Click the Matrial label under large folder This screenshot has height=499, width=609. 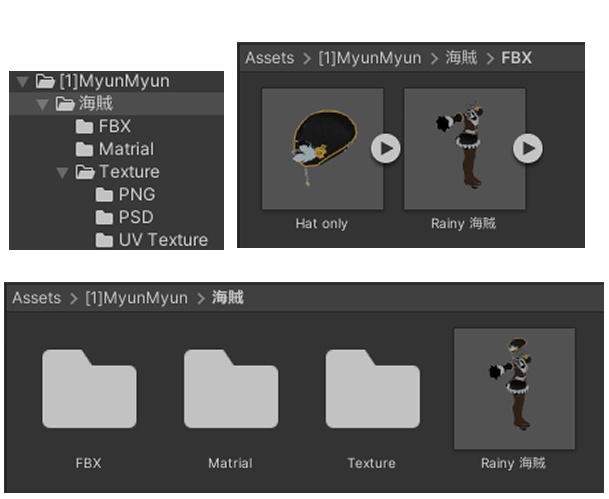coord(230,464)
